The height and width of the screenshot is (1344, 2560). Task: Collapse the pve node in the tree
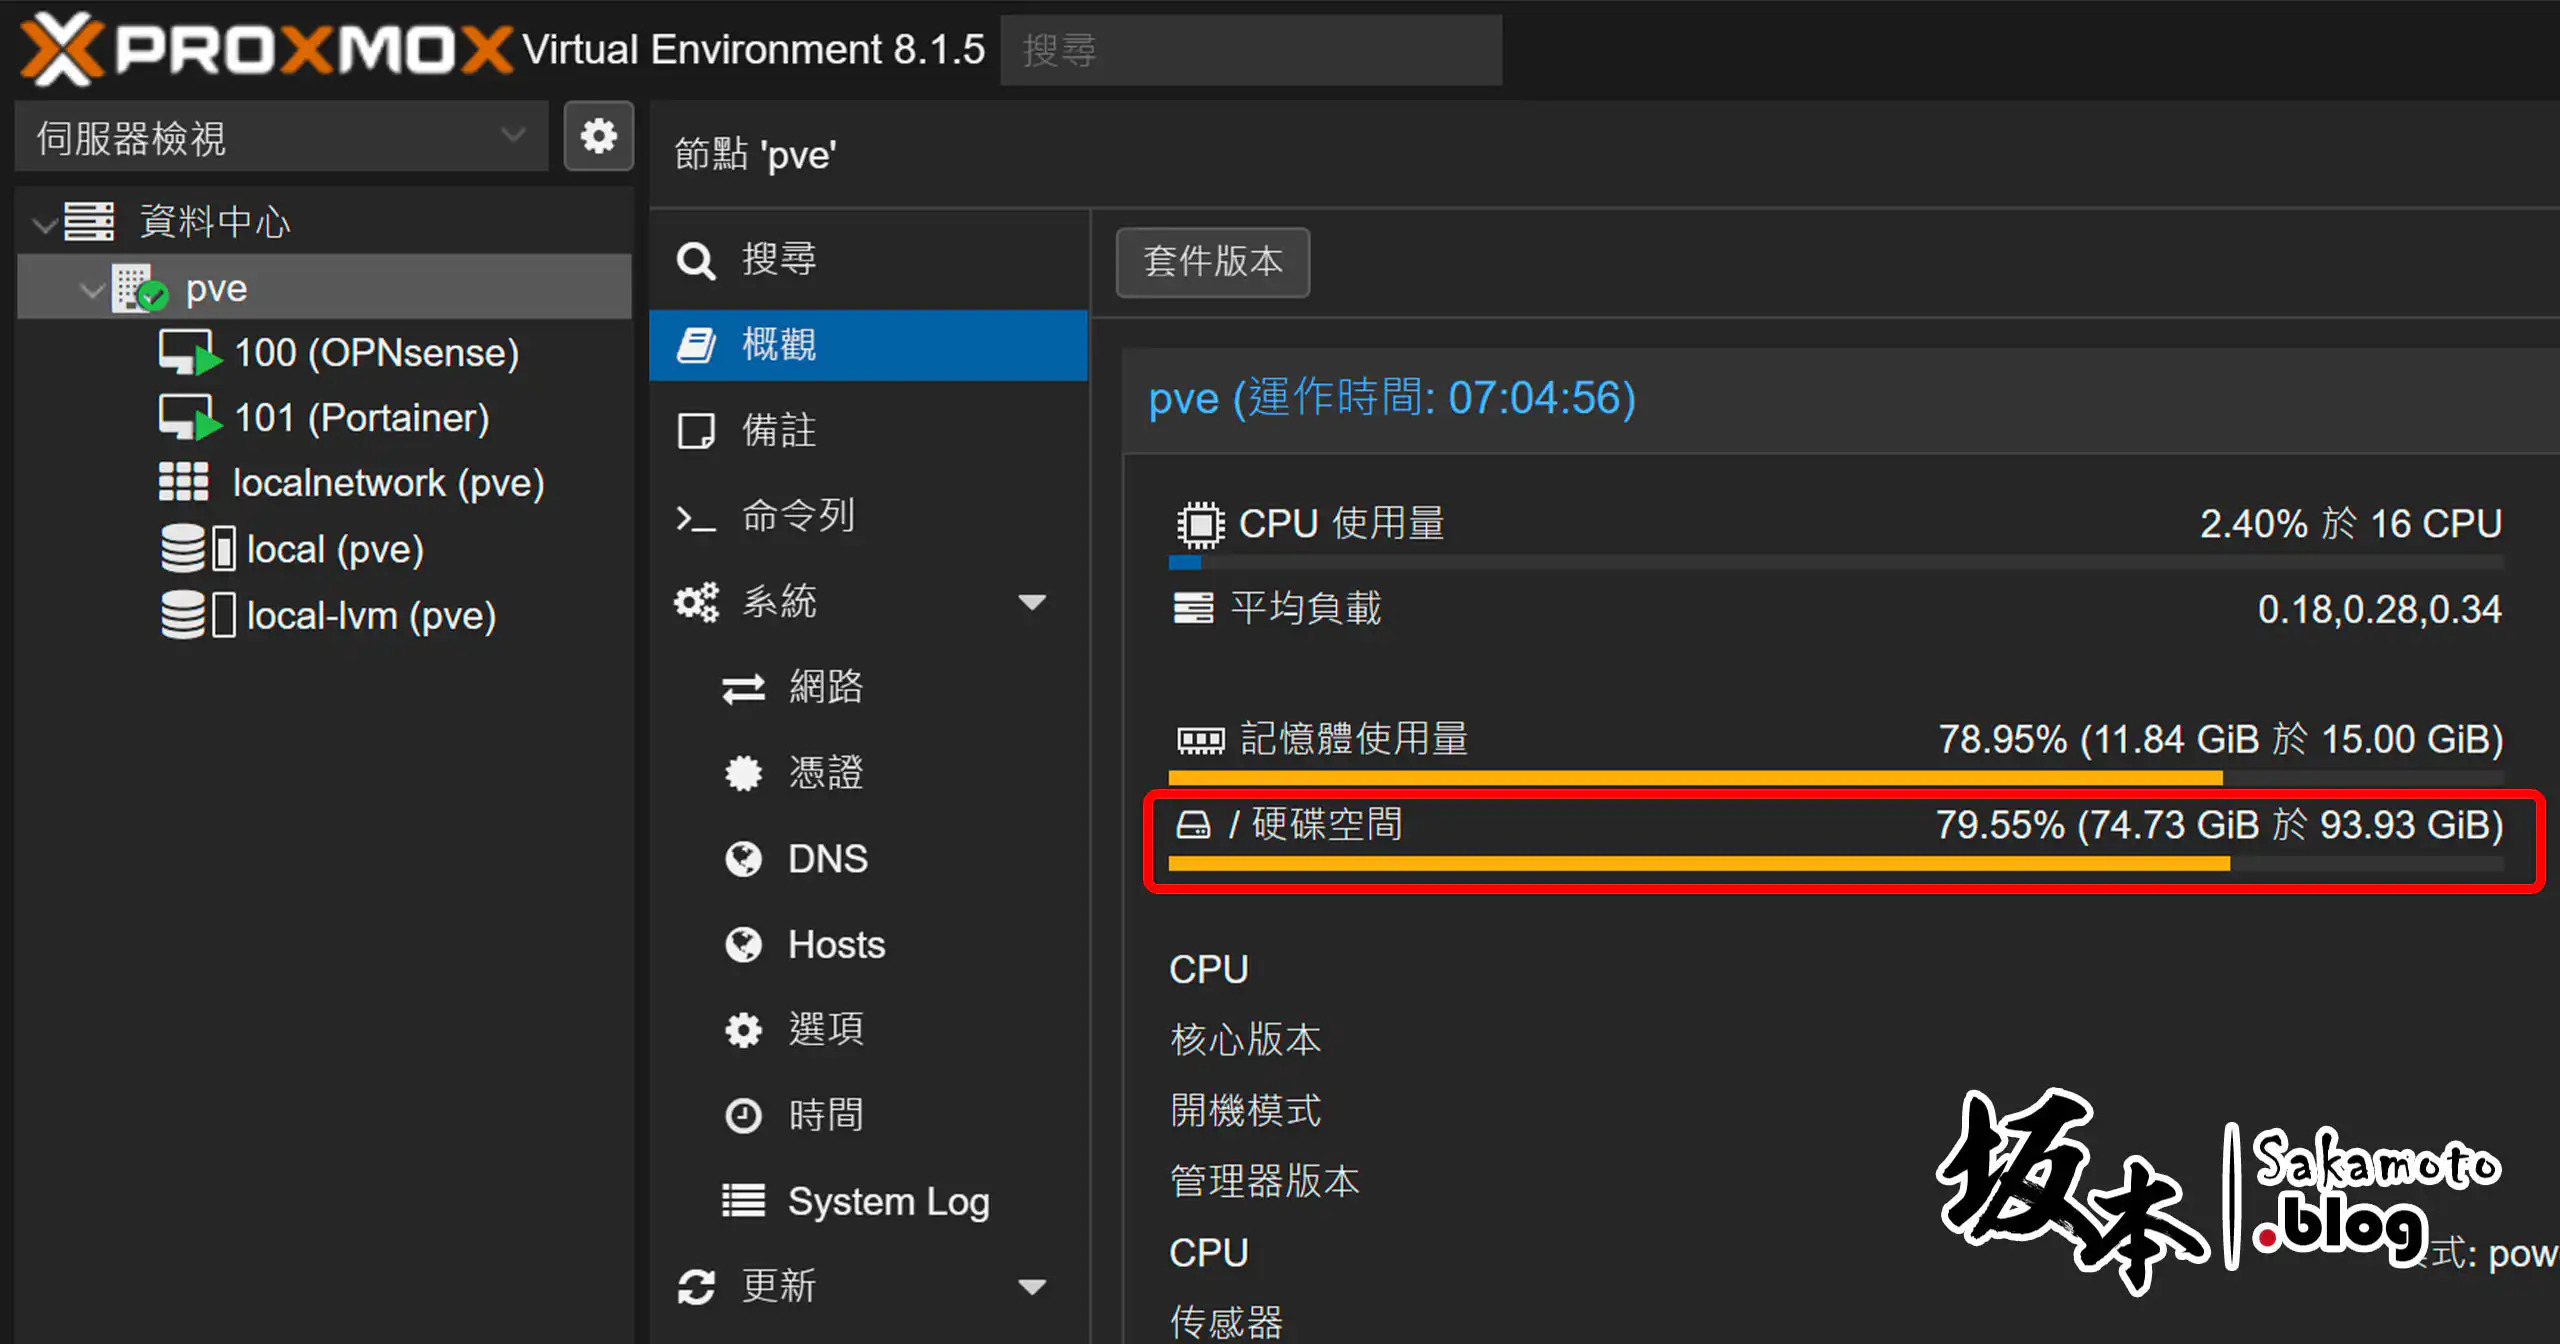[92, 289]
